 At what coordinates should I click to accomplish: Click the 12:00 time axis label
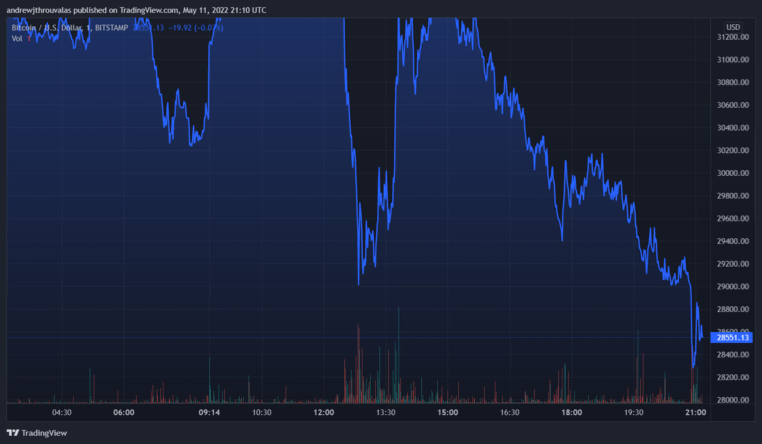(324, 412)
